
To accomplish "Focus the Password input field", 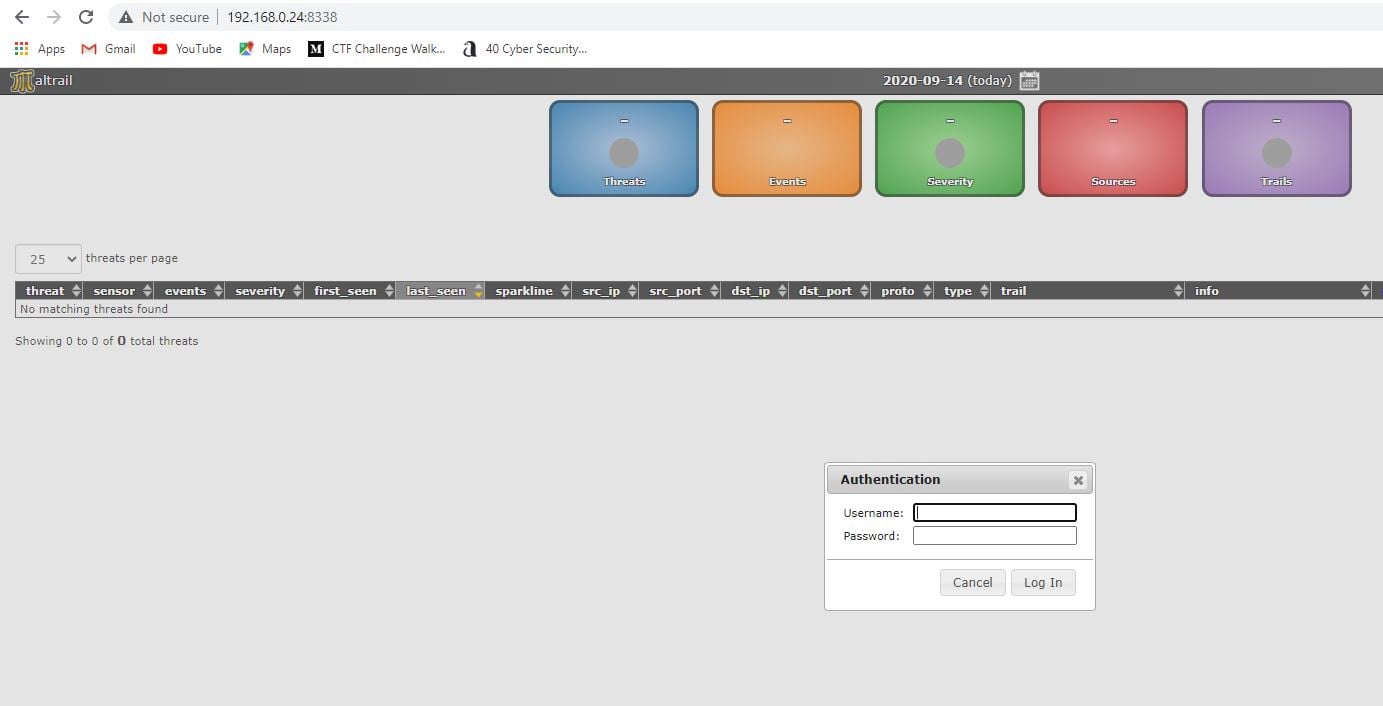I will [995, 535].
